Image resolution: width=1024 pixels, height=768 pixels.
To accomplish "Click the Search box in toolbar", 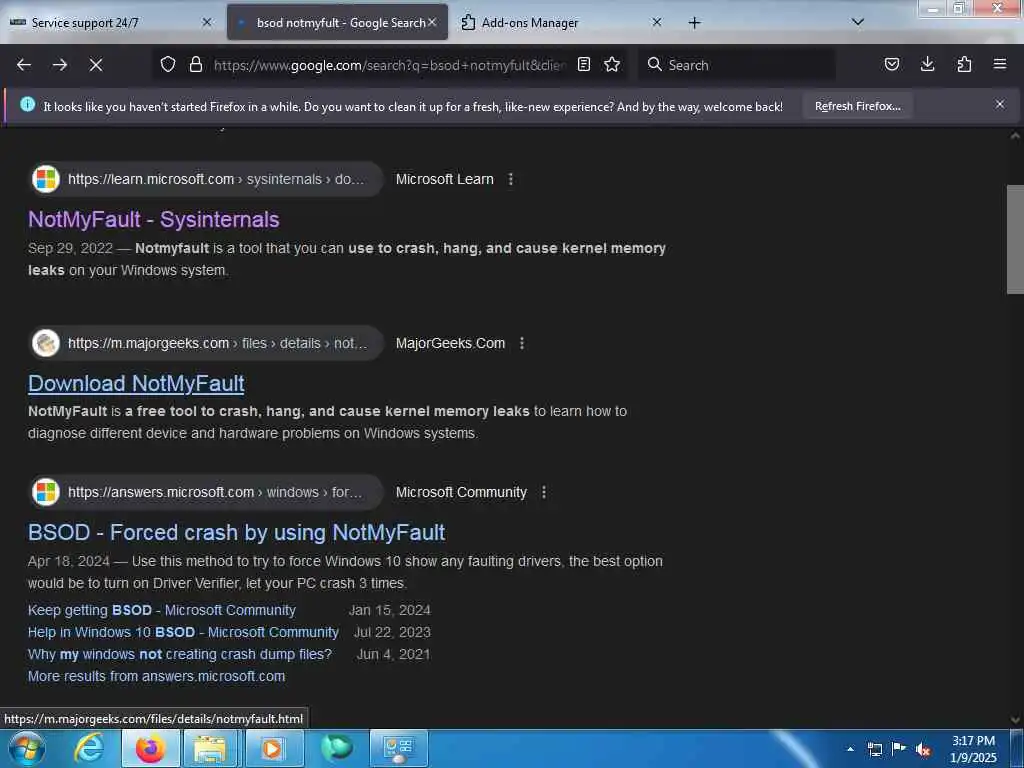I will point(737,65).
